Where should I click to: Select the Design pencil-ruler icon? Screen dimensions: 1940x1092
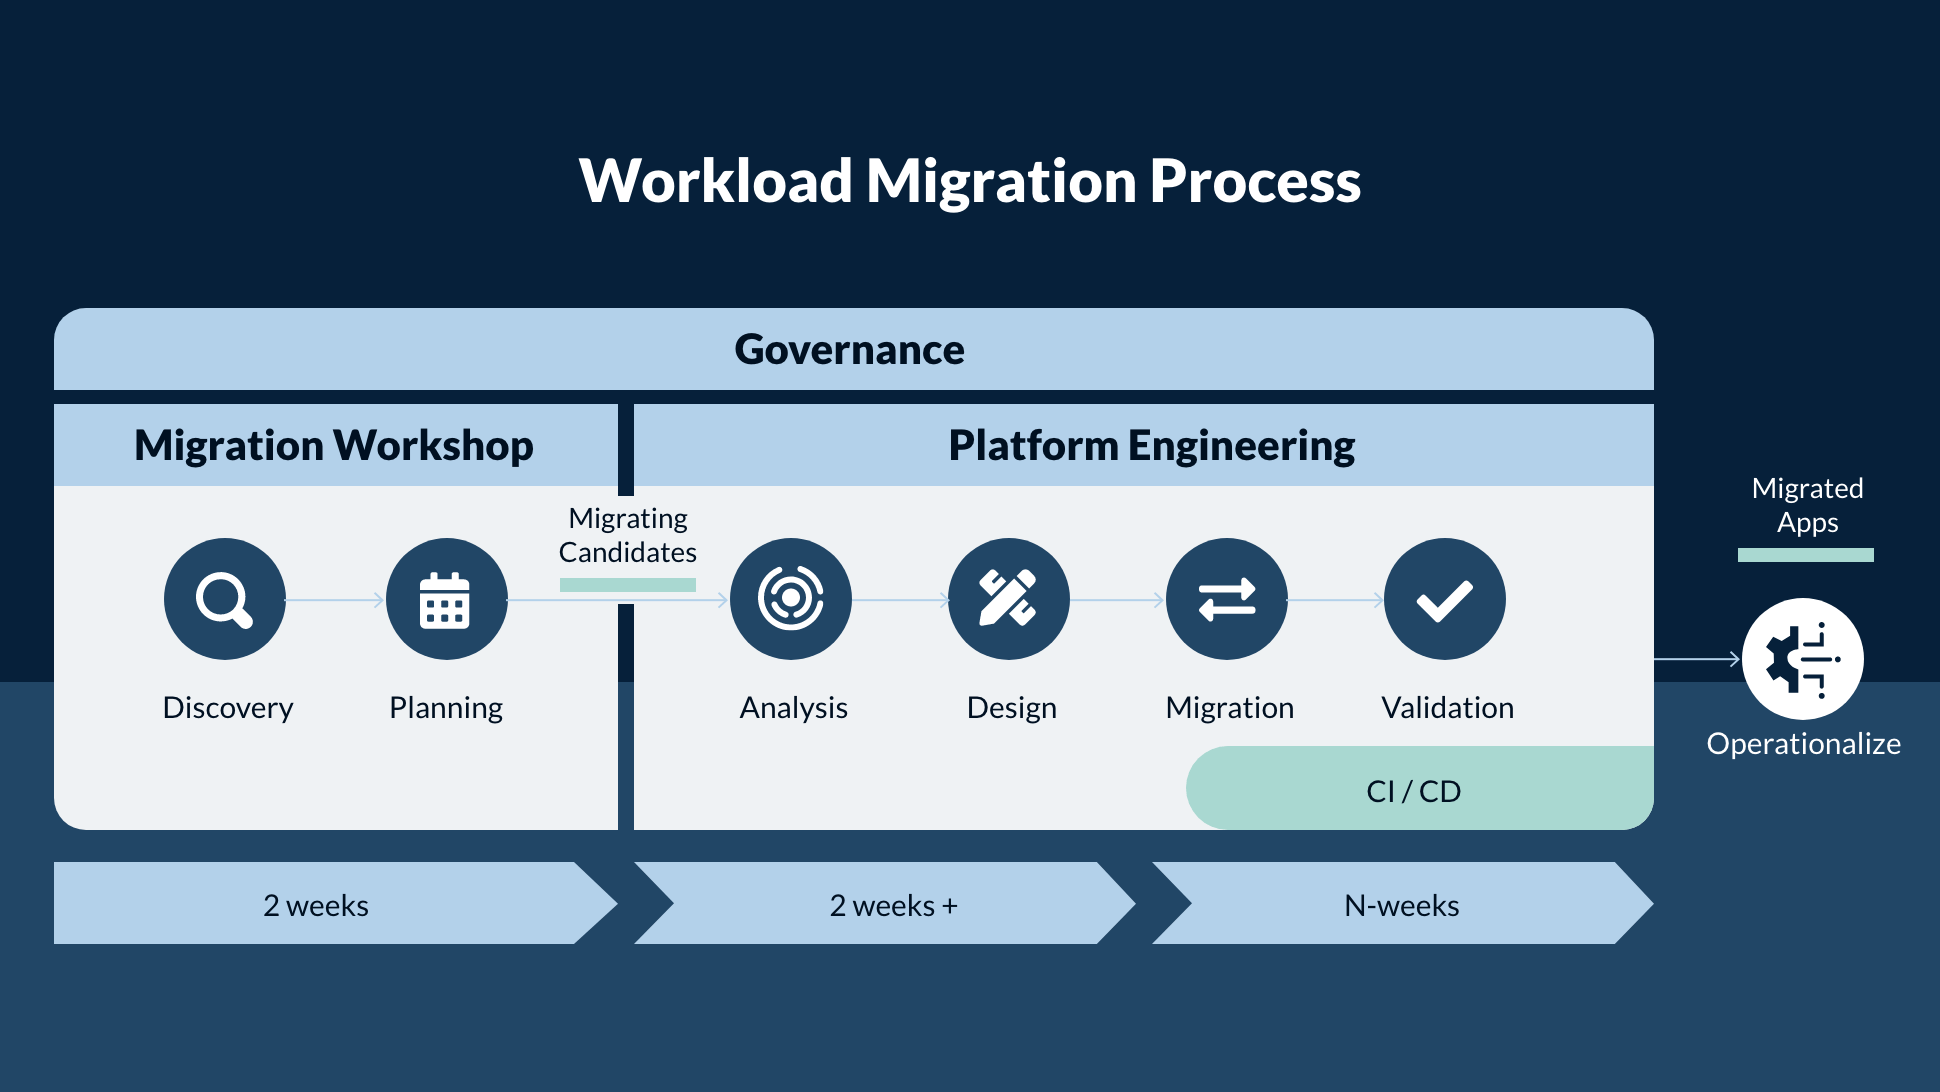click(1008, 599)
